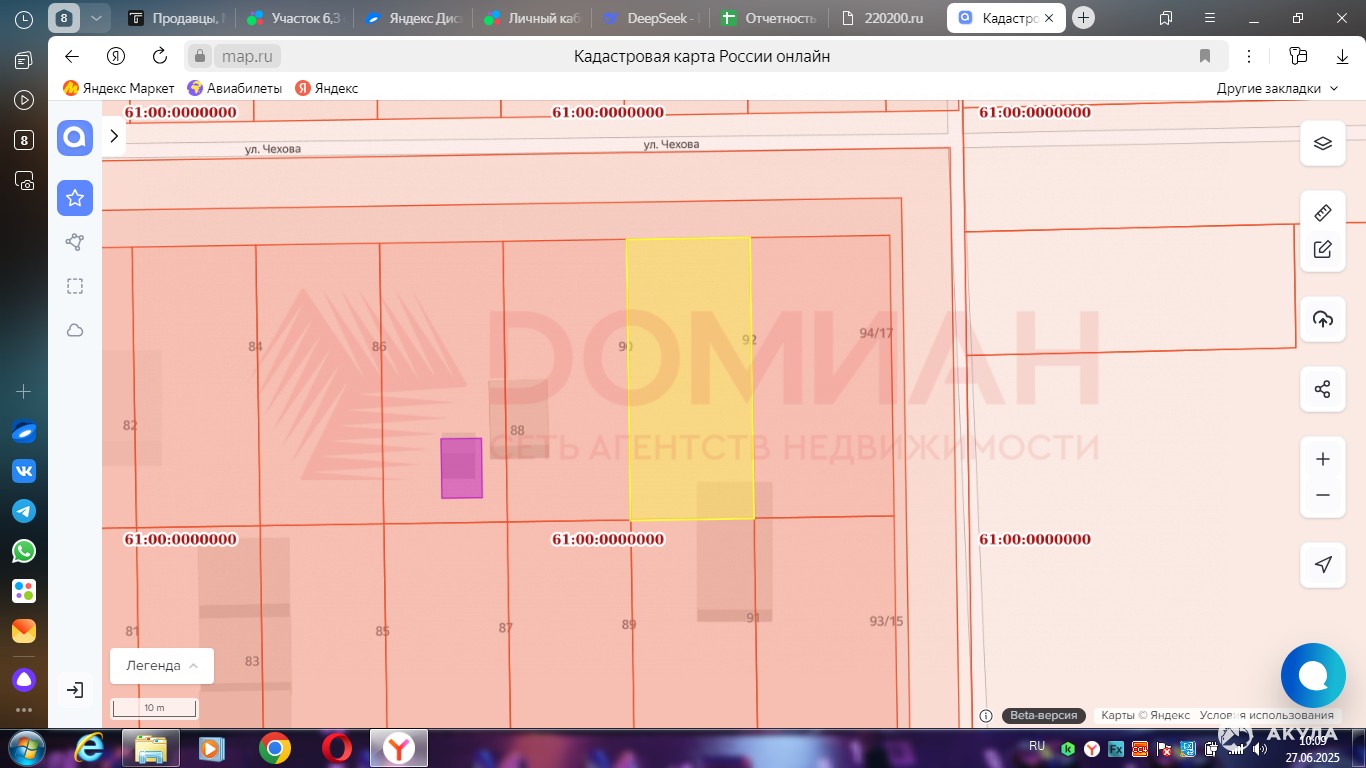Launch Opera from taskbar
Screen dimensions: 1366x768
(337, 748)
